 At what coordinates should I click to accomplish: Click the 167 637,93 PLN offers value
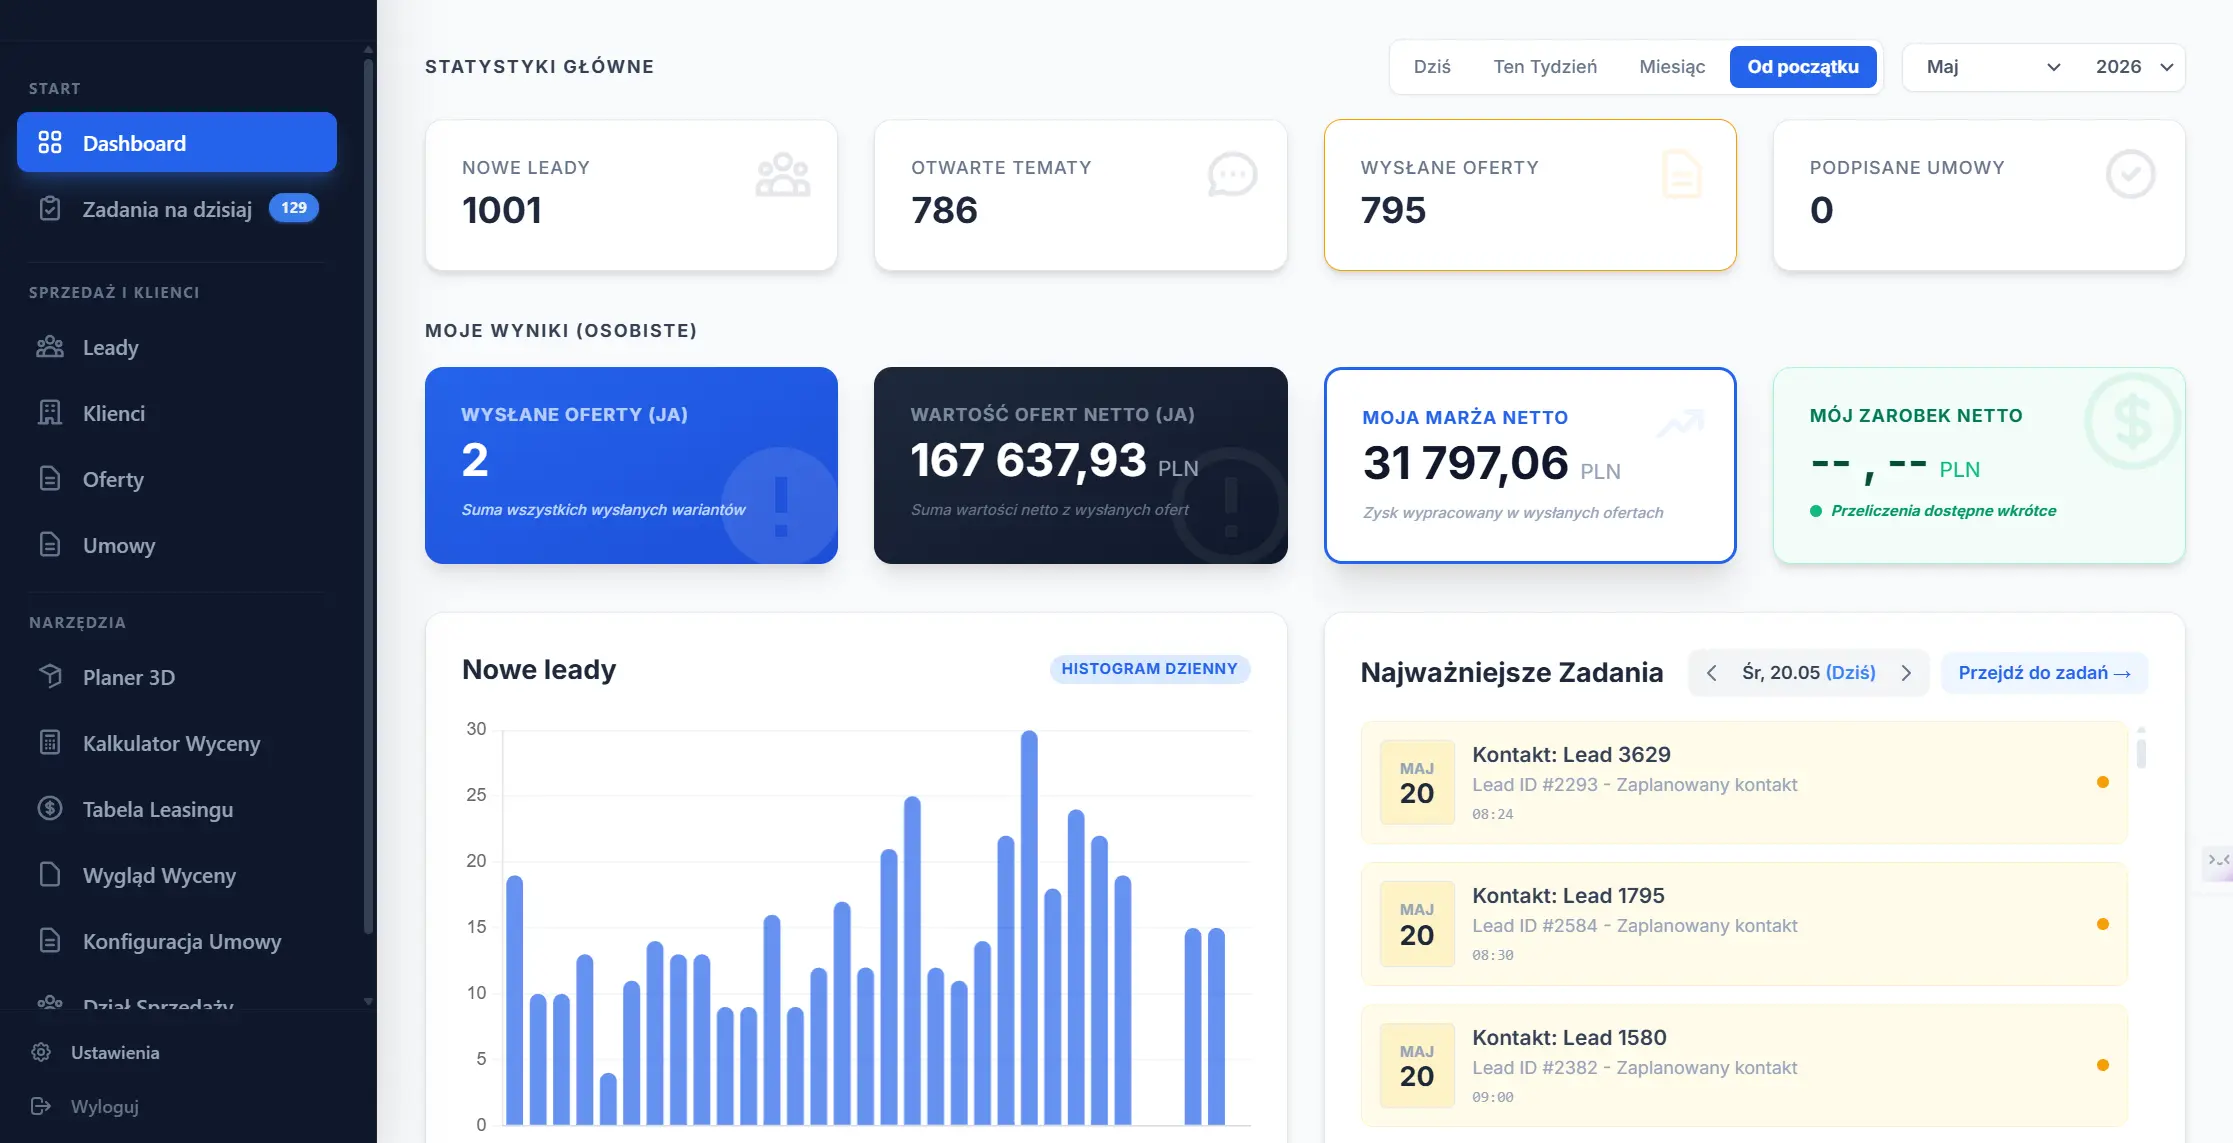click(1054, 461)
